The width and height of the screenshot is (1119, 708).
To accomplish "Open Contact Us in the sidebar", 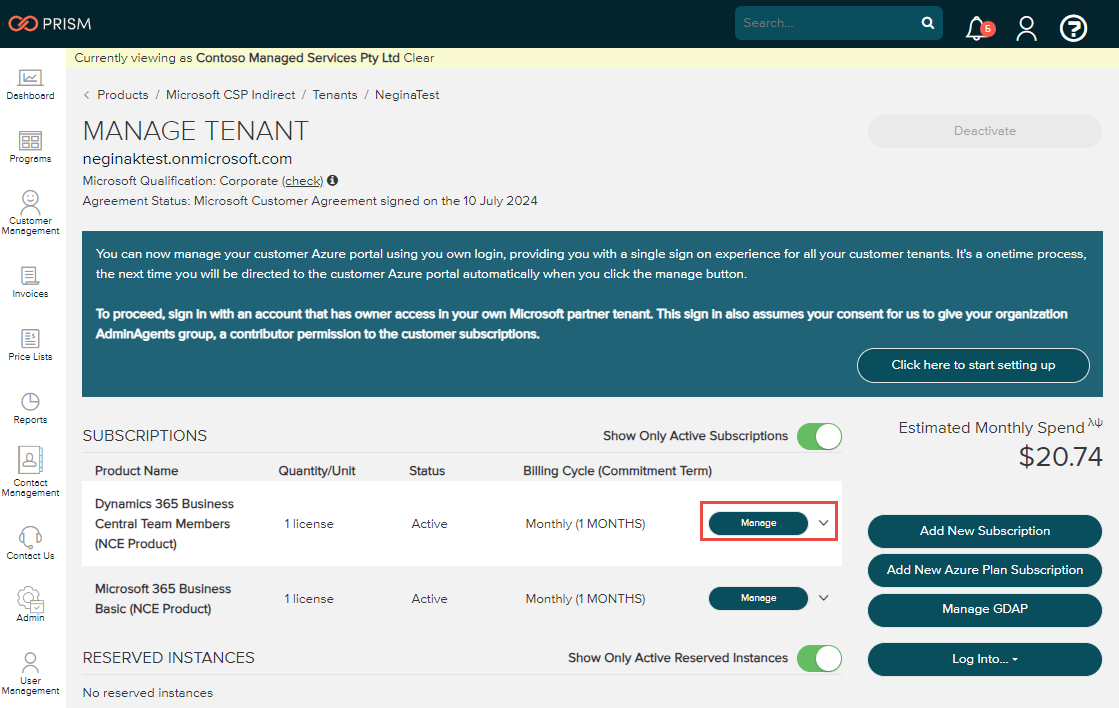I will pos(31,543).
